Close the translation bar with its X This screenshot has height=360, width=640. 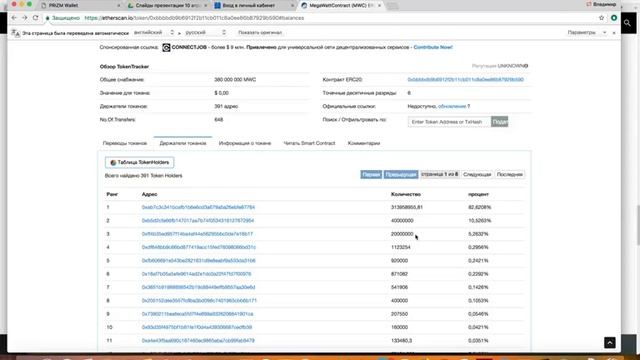(614, 33)
